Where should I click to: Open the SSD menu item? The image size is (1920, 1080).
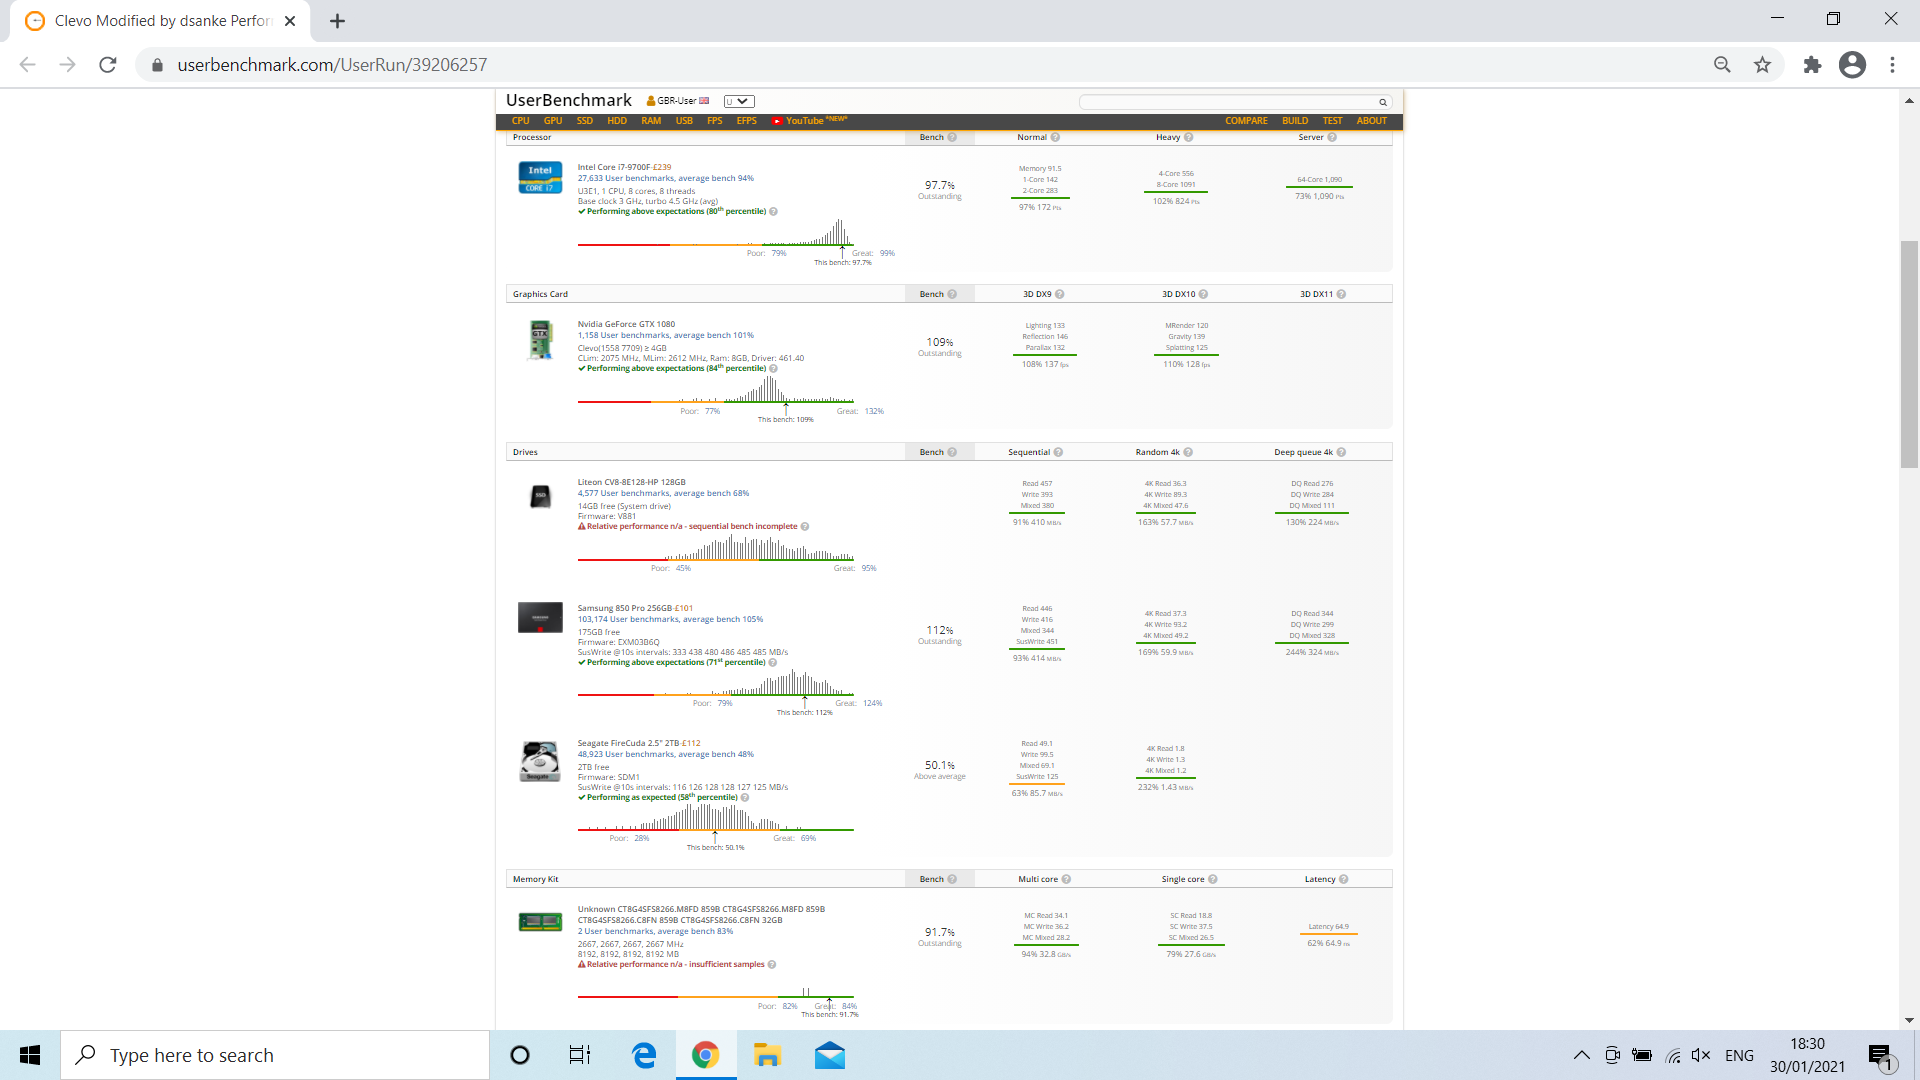(x=585, y=121)
